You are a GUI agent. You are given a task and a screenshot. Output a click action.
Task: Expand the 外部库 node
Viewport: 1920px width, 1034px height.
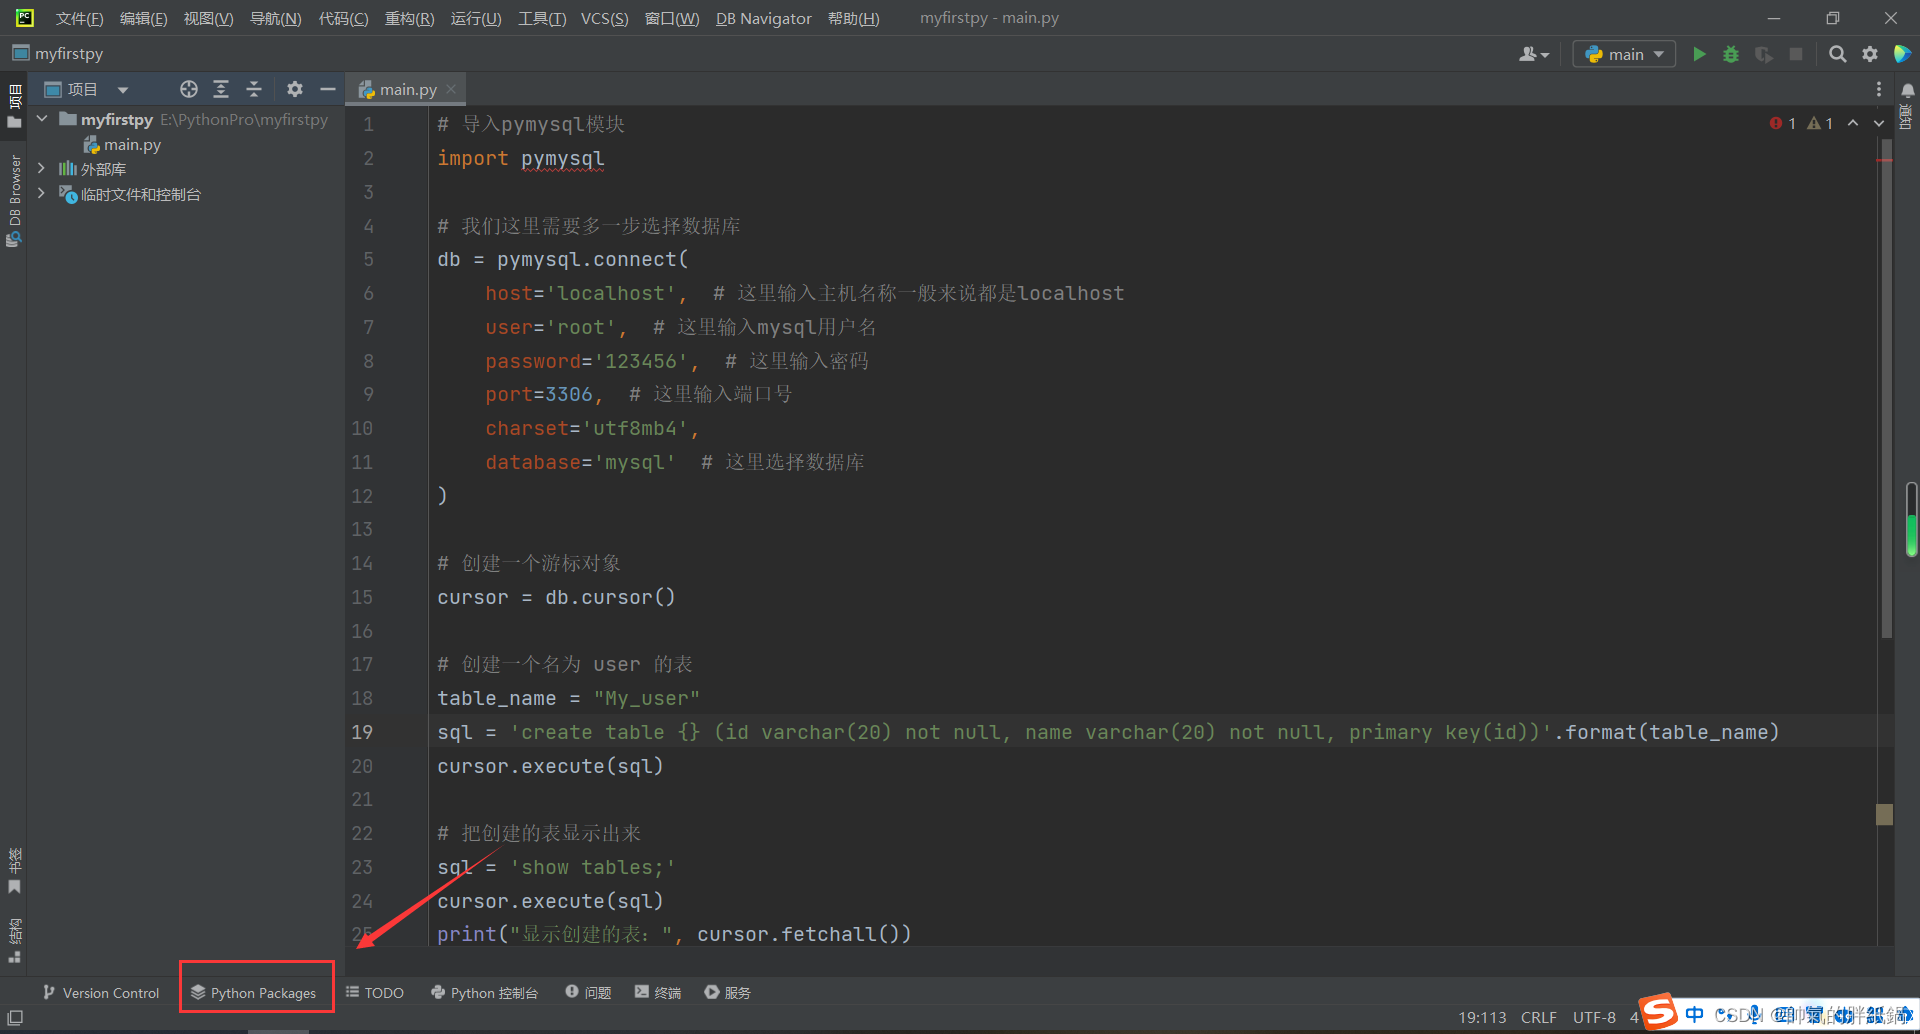42,168
